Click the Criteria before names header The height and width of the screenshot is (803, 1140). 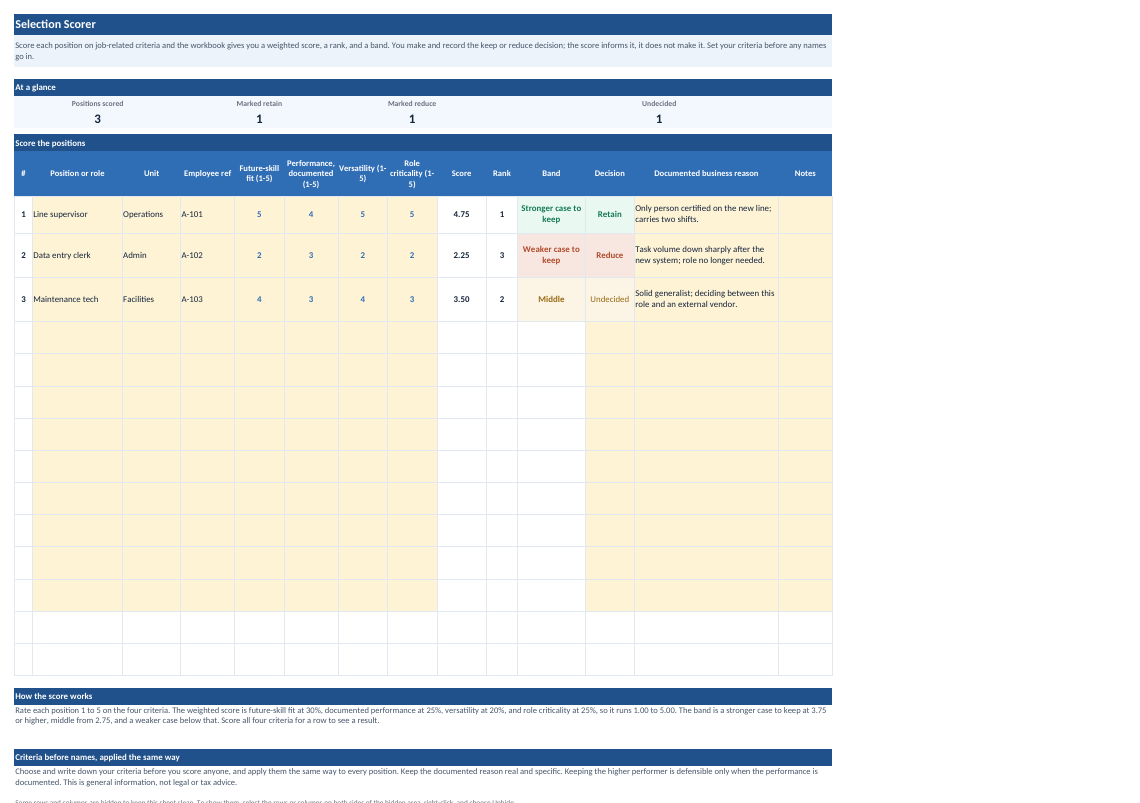422,757
